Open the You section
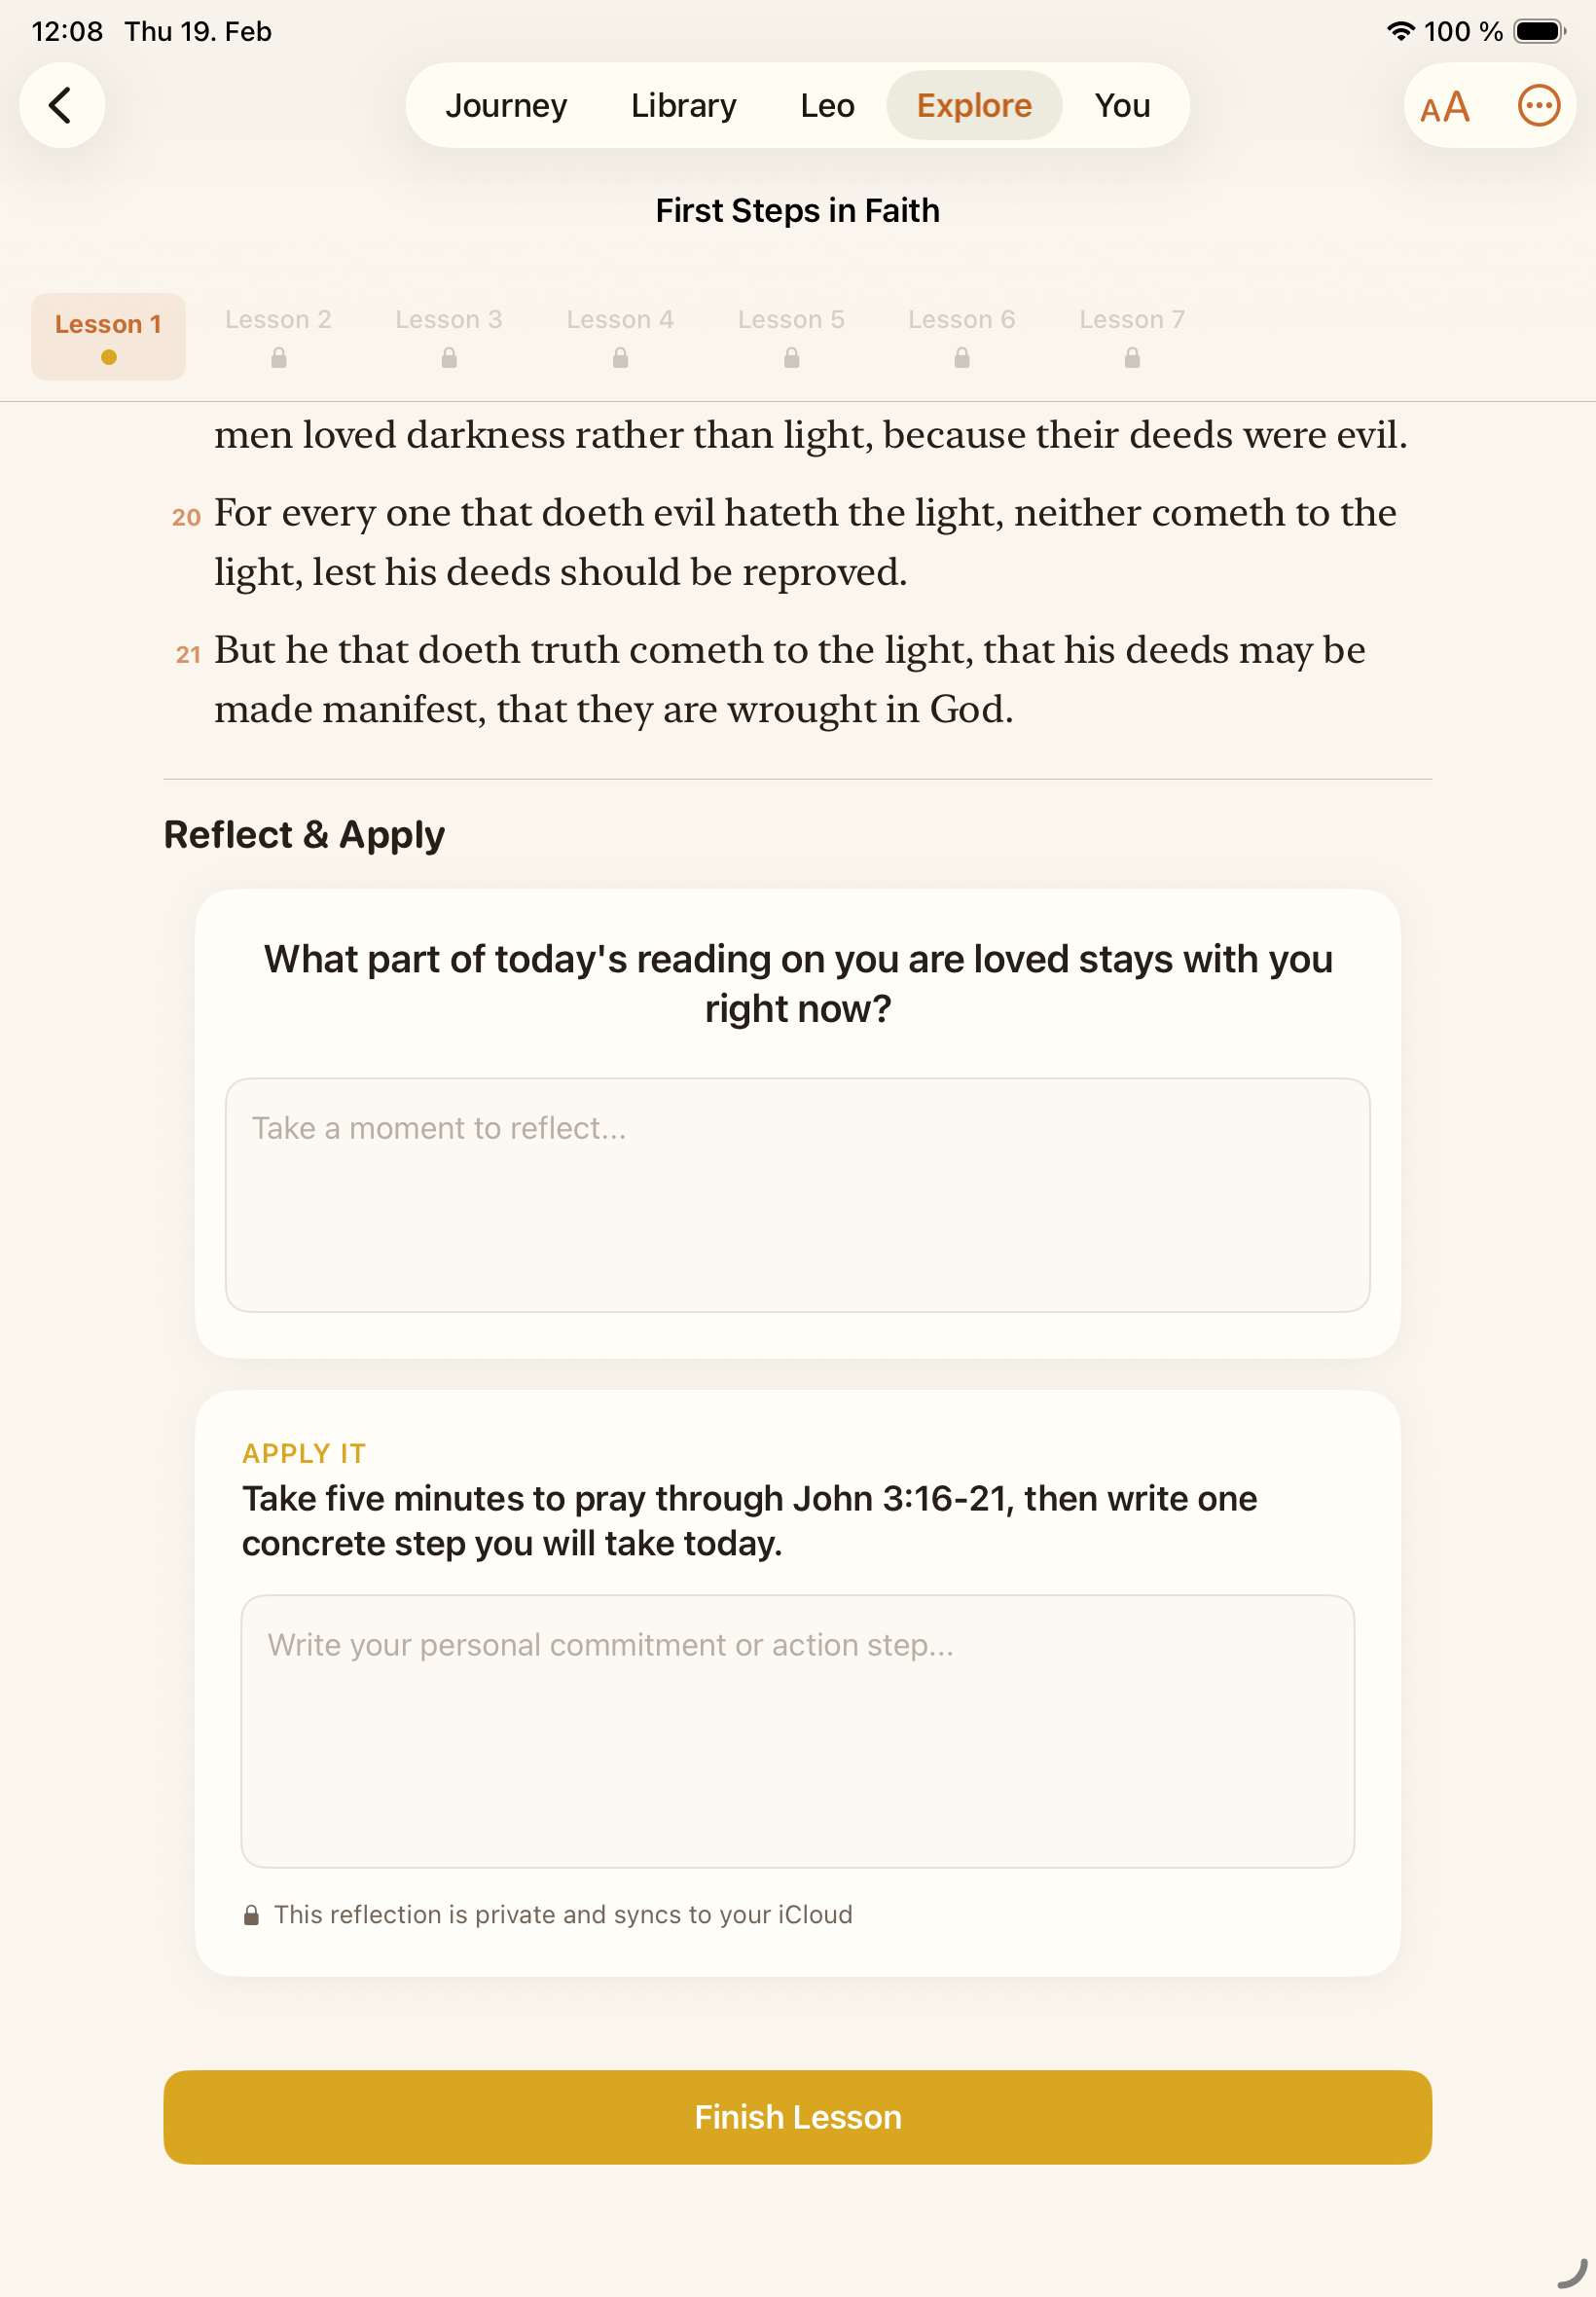 [1122, 105]
